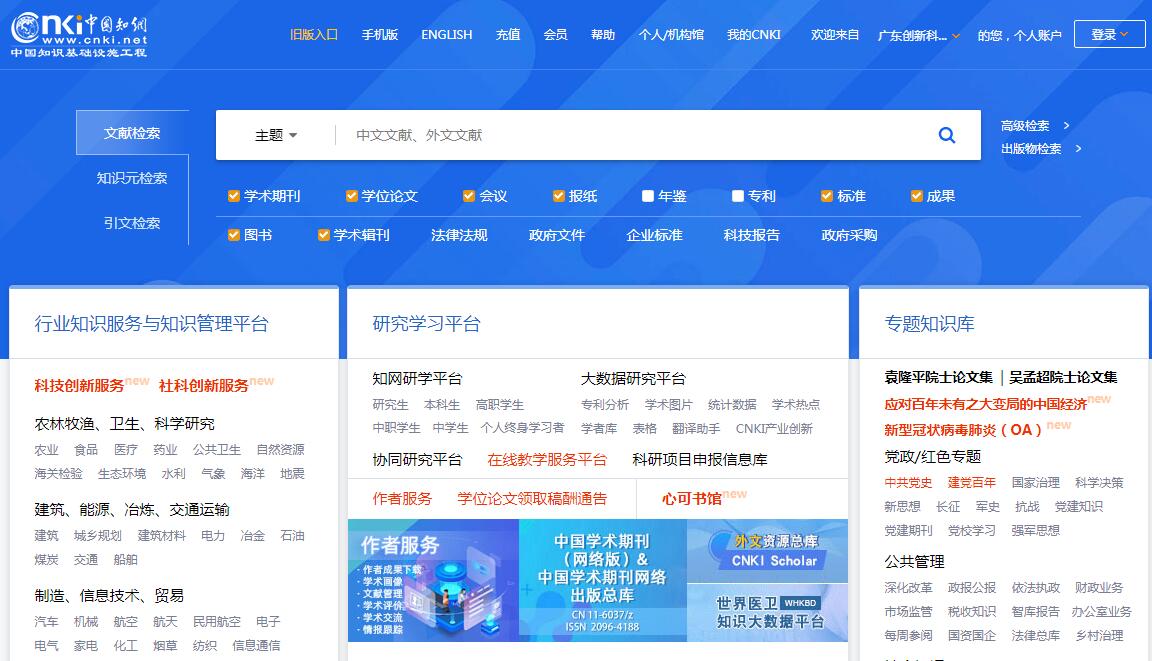Screen dimensions: 1152x661
Task: Toggle the 会议 checkbox
Action: (x=469, y=196)
